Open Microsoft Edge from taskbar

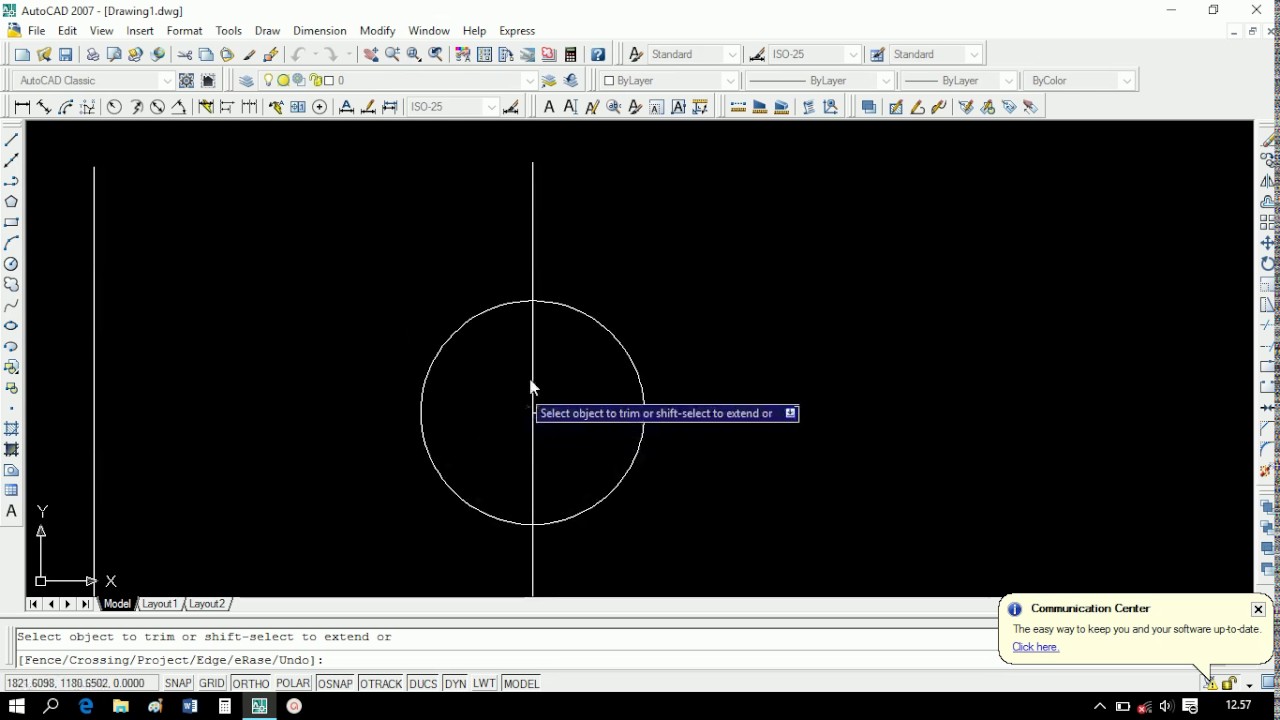86,706
